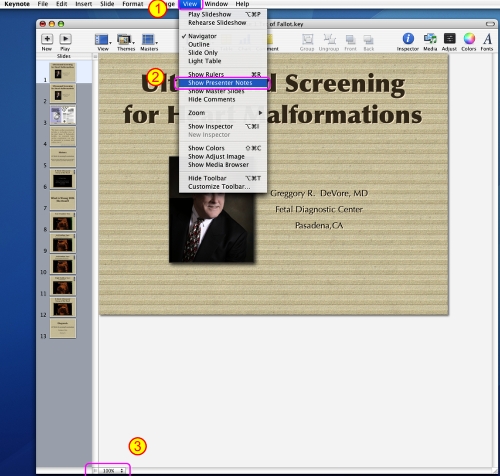The height and width of the screenshot is (476, 500).
Task: Open the View toolbar dropdown
Action: coord(103,39)
